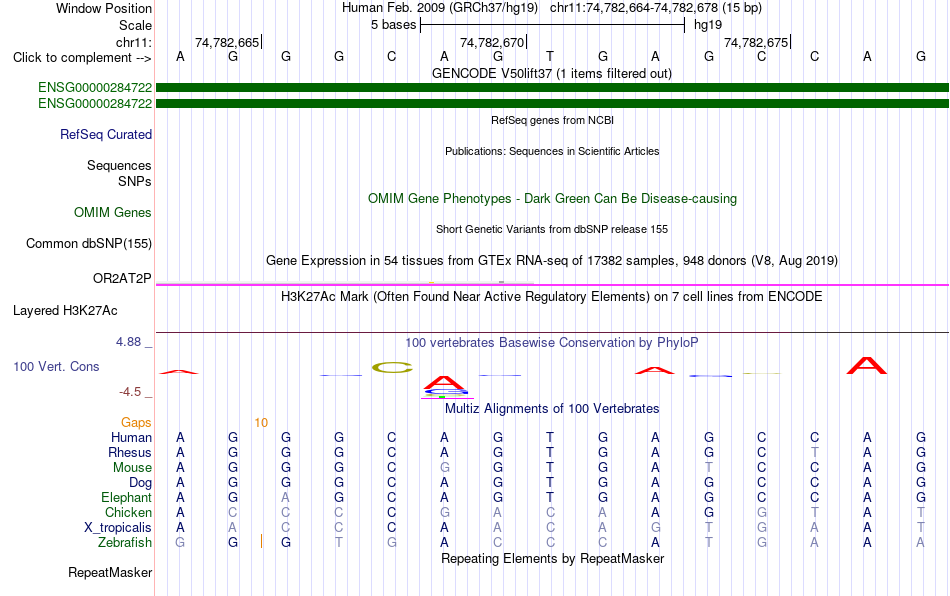Click 'Basewise Conservation by PhyloP' title
This screenshot has width=950, height=596.
552,342
